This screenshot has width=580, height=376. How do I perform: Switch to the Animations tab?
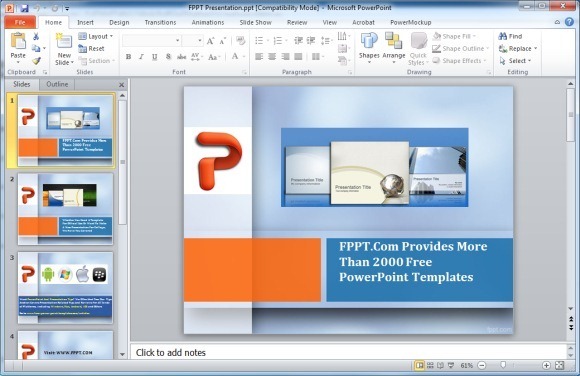pos(208,23)
